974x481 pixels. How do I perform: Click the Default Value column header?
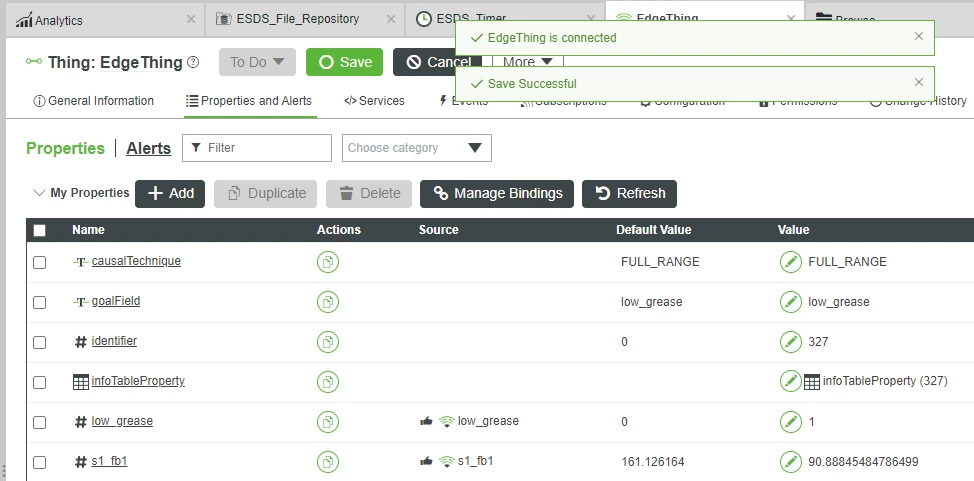point(653,230)
